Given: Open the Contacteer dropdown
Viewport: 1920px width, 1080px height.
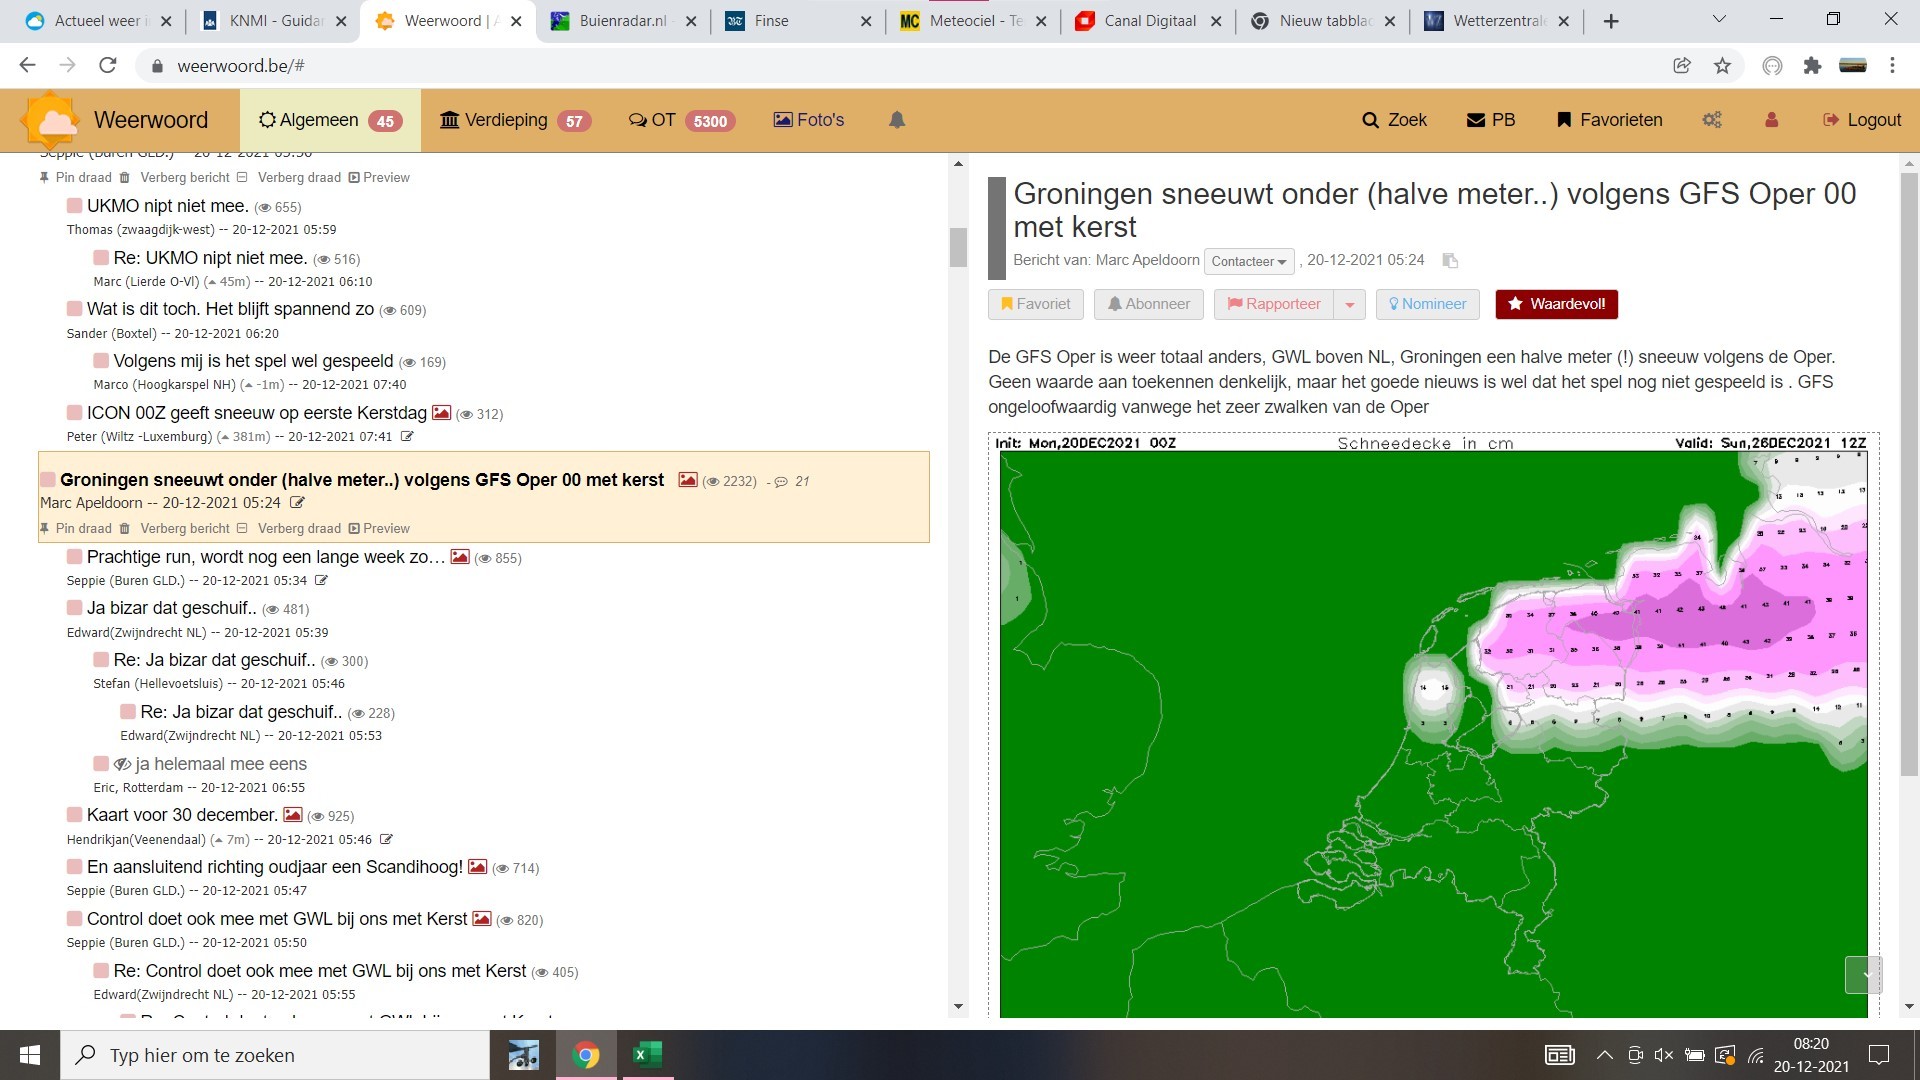Looking at the screenshot, I should pos(1249,261).
